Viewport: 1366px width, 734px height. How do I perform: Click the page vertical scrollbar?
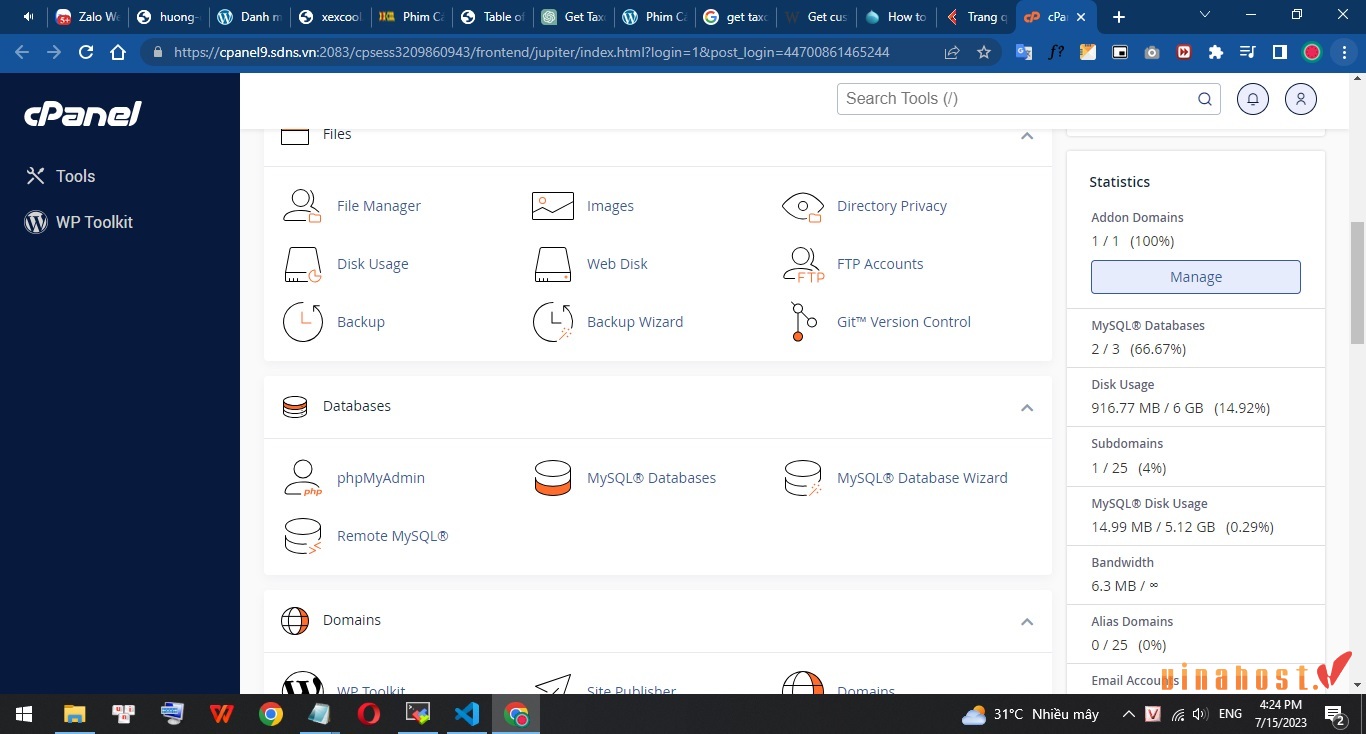coord(1357,282)
